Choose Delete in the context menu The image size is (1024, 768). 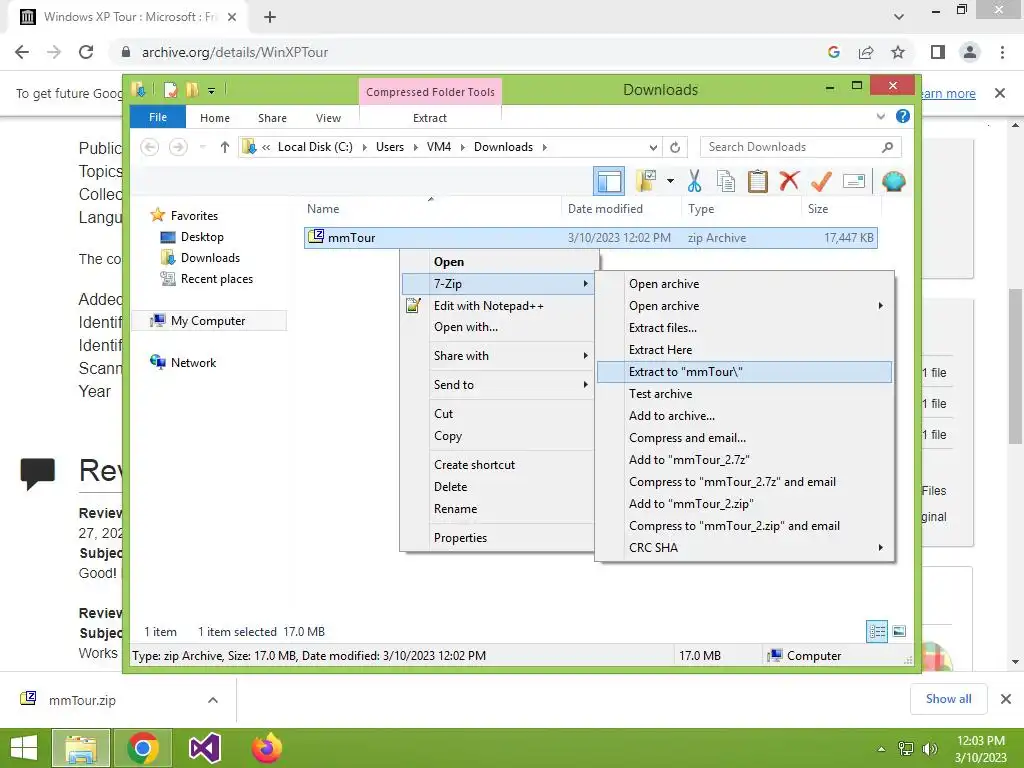coord(498,487)
